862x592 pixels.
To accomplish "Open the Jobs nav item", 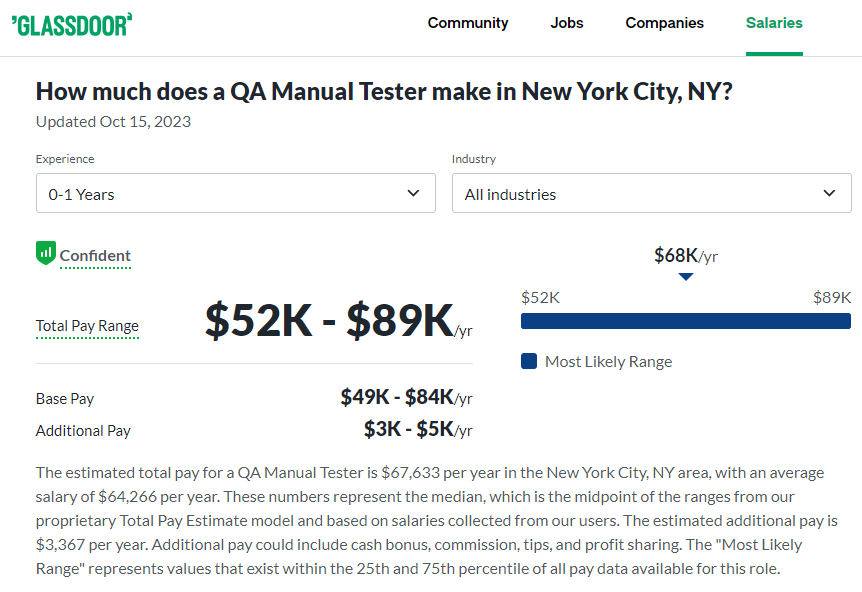I will 567,23.
